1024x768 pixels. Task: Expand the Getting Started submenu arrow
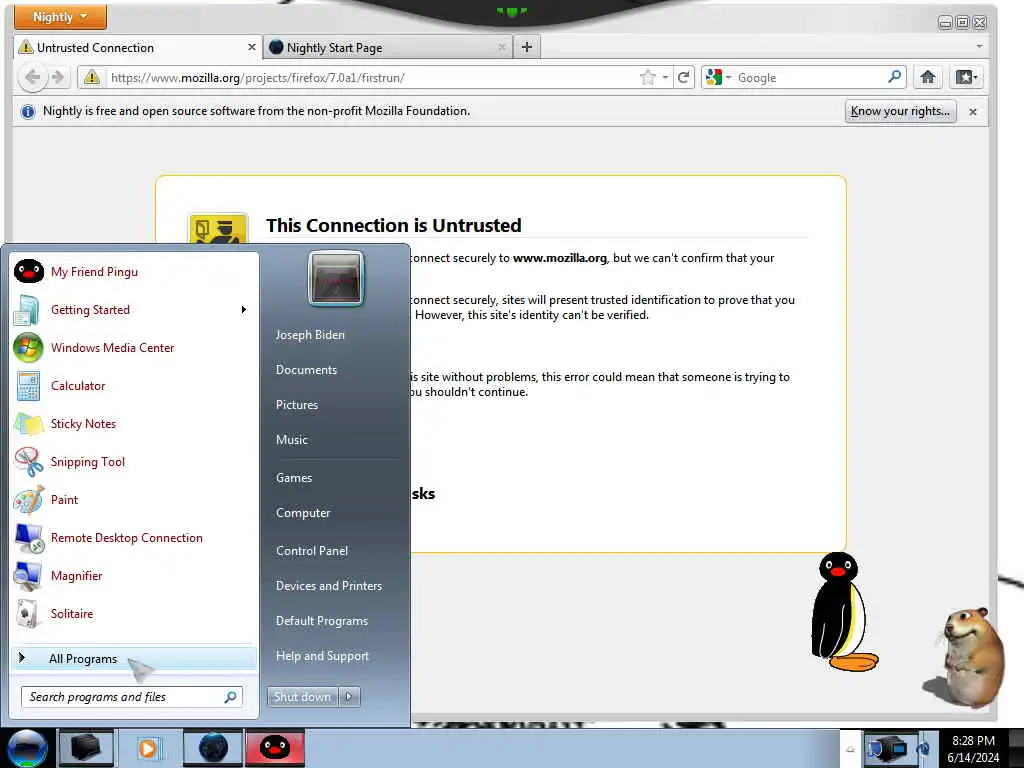[244, 310]
